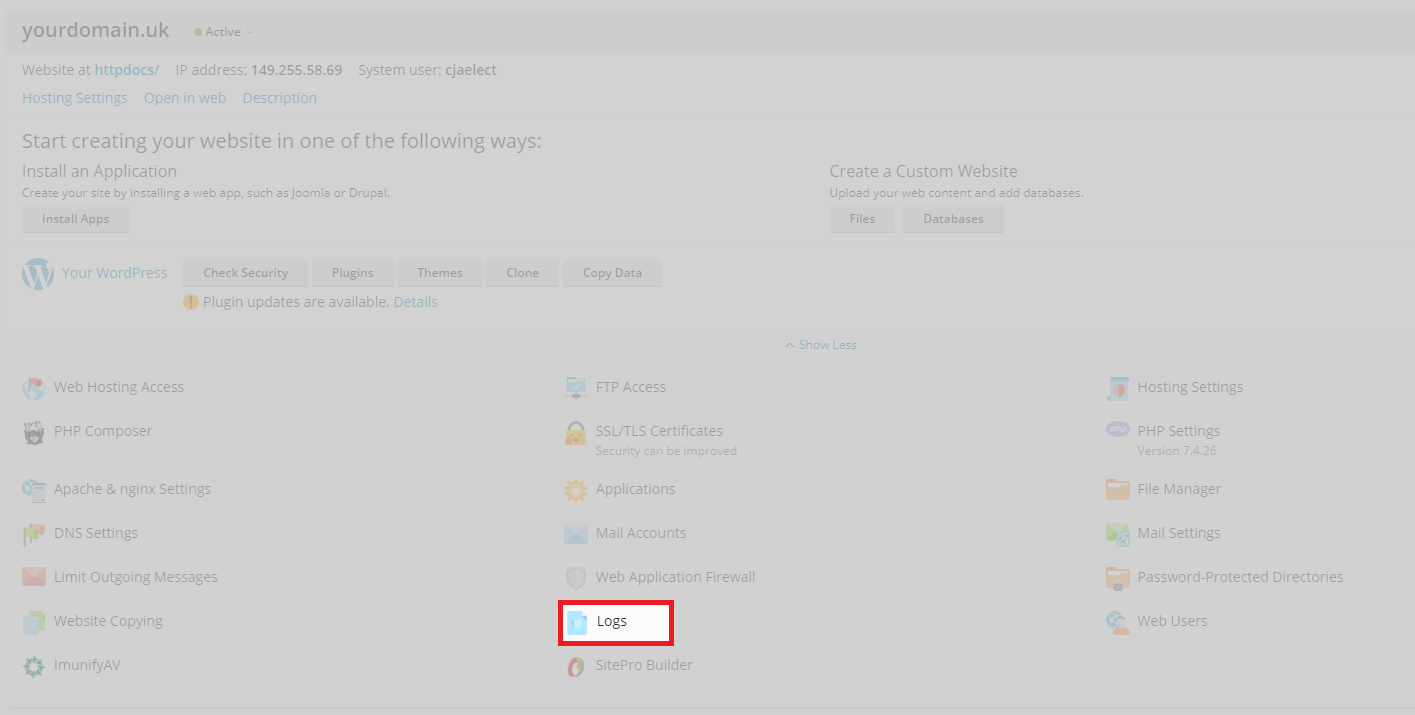Click the DNS Settings flag icon
The height and width of the screenshot is (715, 1415).
[34, 534]
